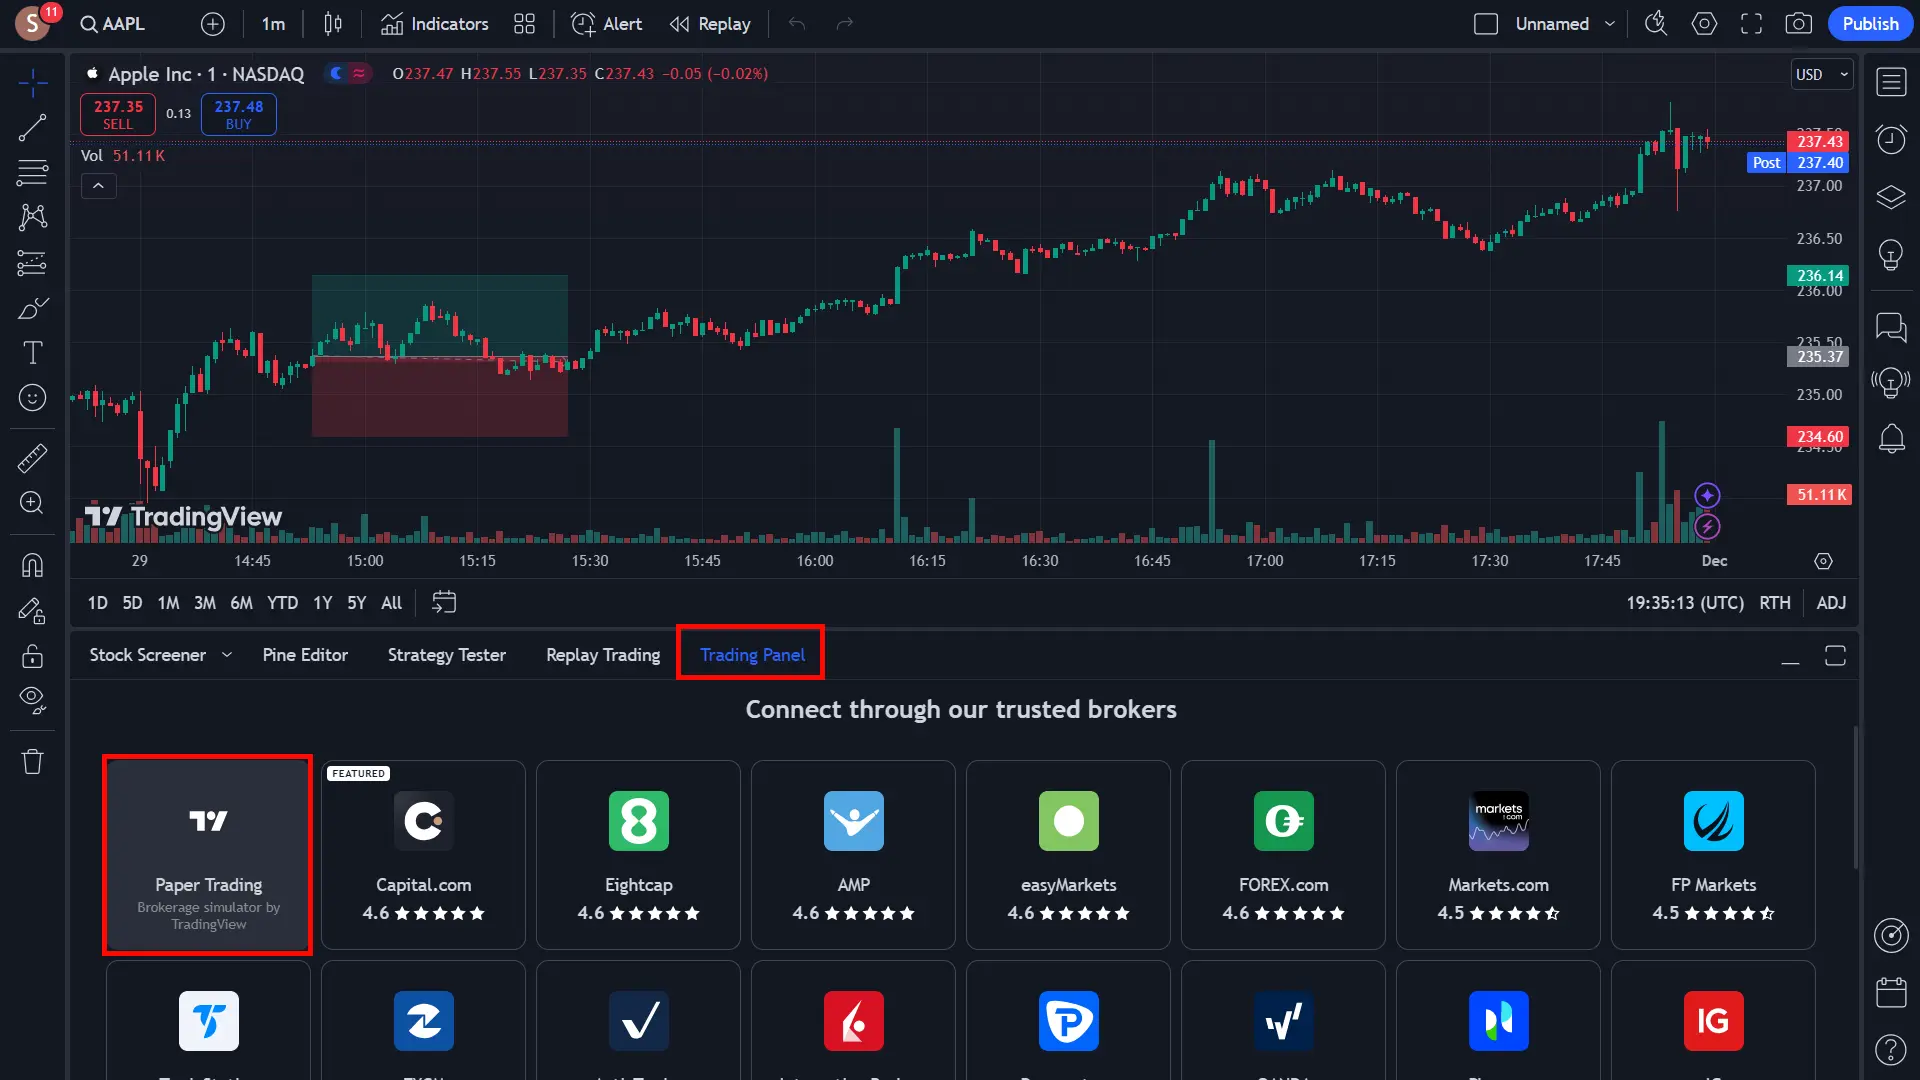This screenshot has height=1080, width=1920.
Task: Open the quick search lightning icon
Action: coord(1657,24)
